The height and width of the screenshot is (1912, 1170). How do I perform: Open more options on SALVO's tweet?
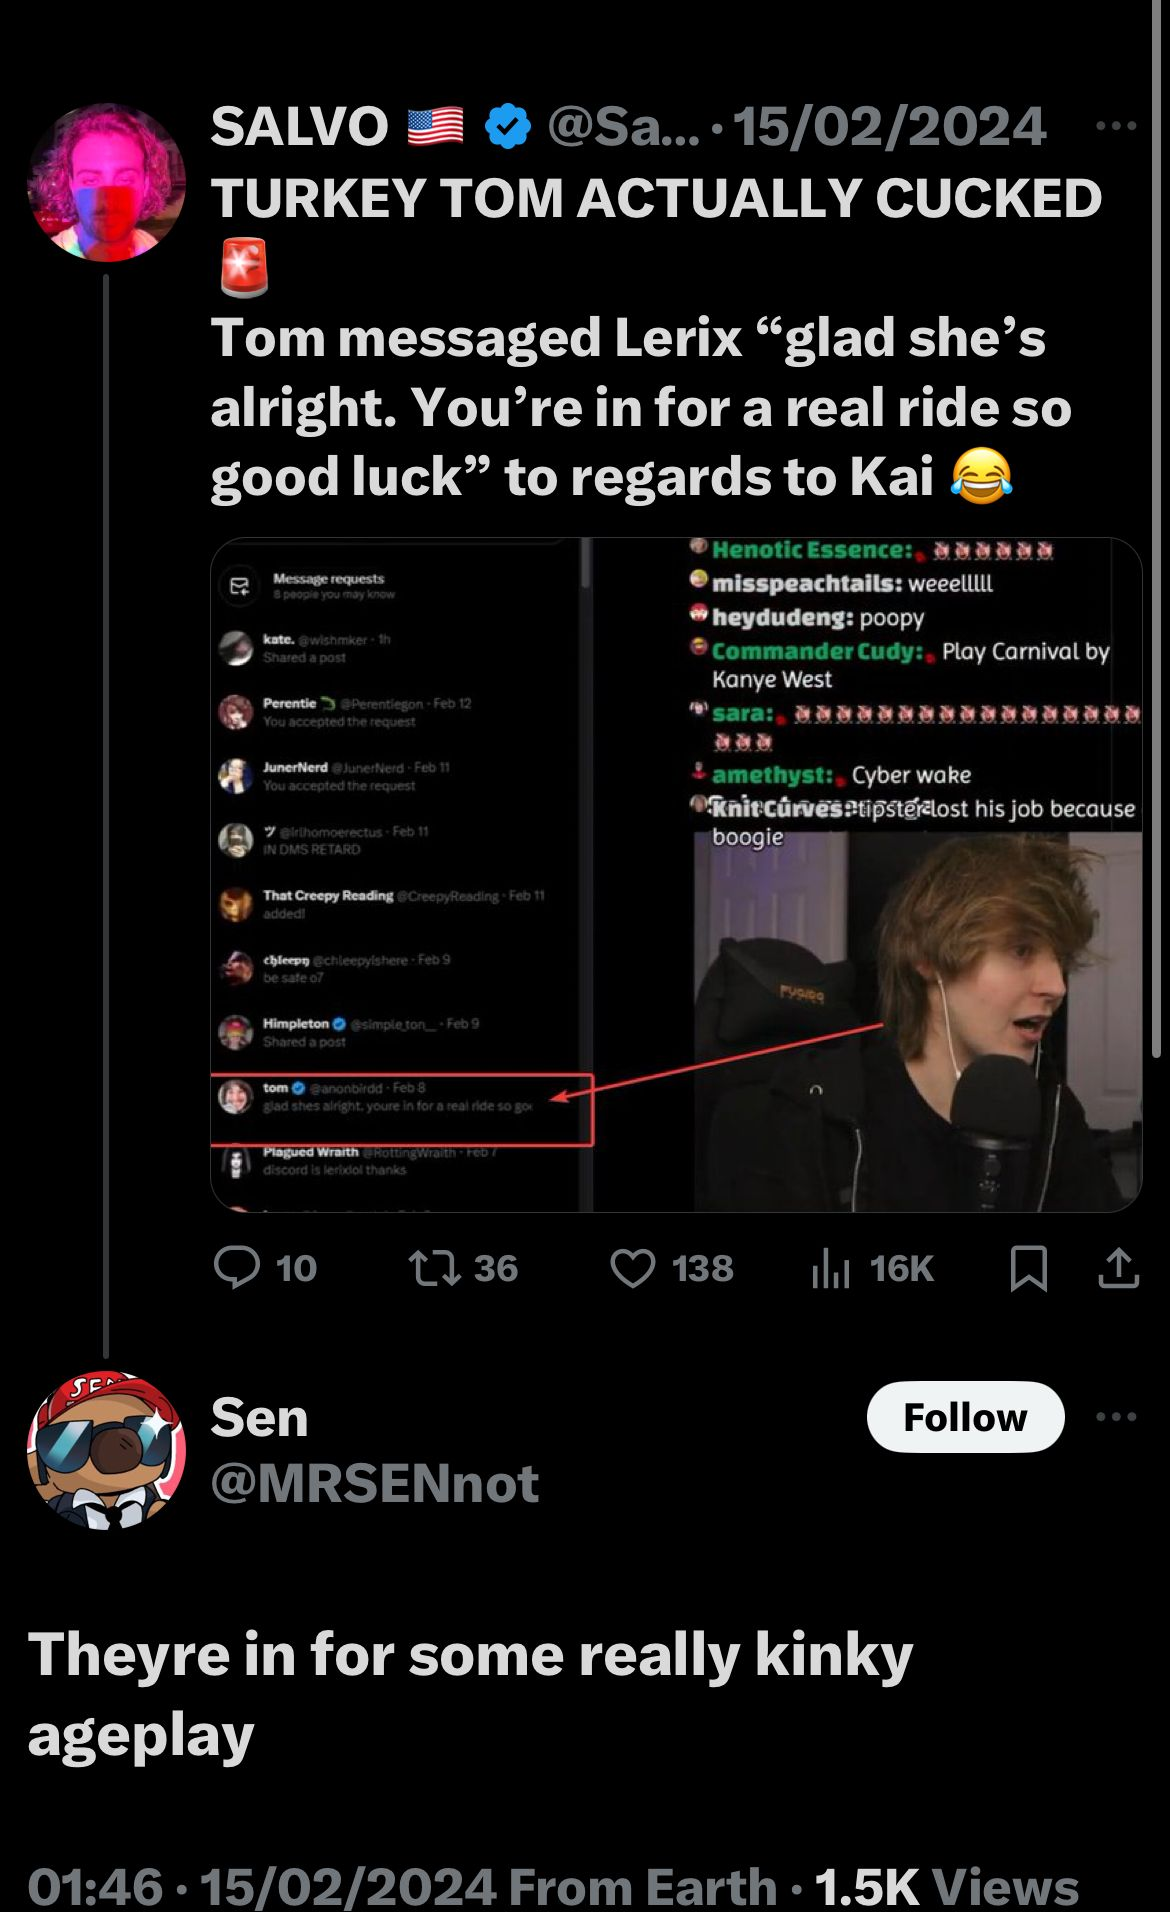(1116, 126)
